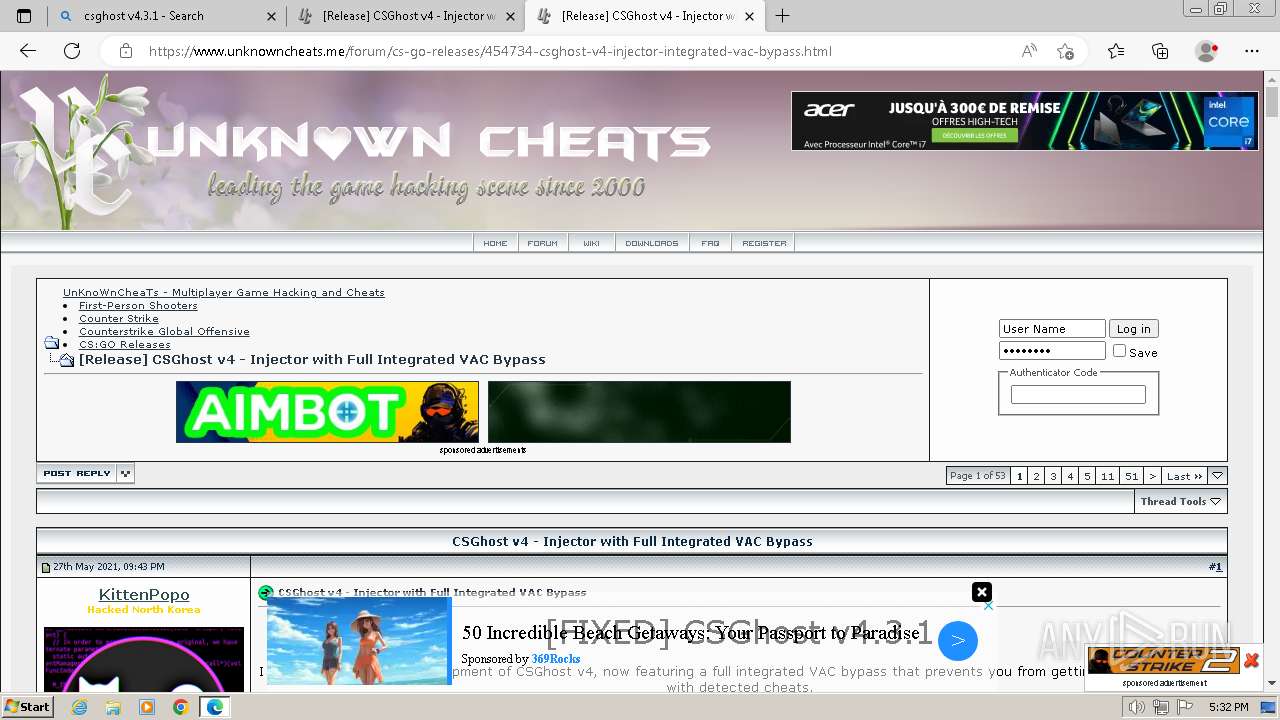Click the Post Reply button
Viewport: 1280px width, 720px height.
coord(77,473)
